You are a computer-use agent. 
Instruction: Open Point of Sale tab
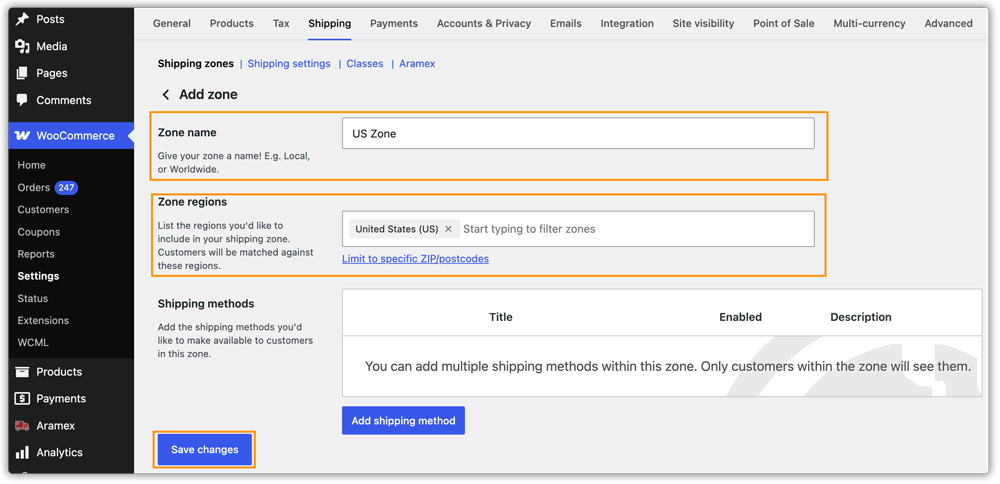784,24
